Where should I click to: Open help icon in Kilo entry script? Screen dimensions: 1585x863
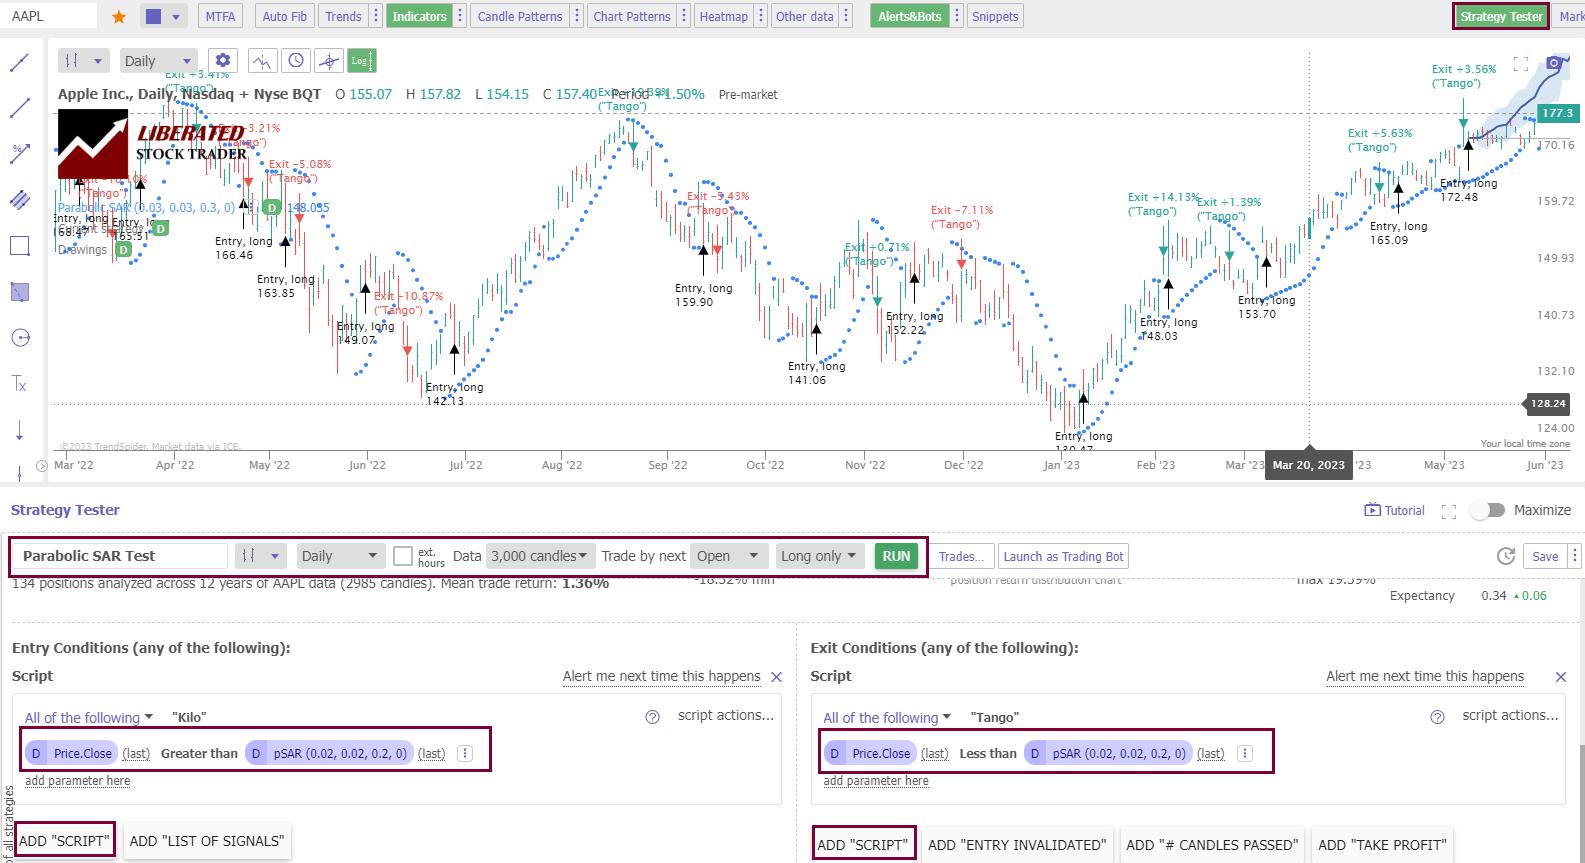point(652,717)
